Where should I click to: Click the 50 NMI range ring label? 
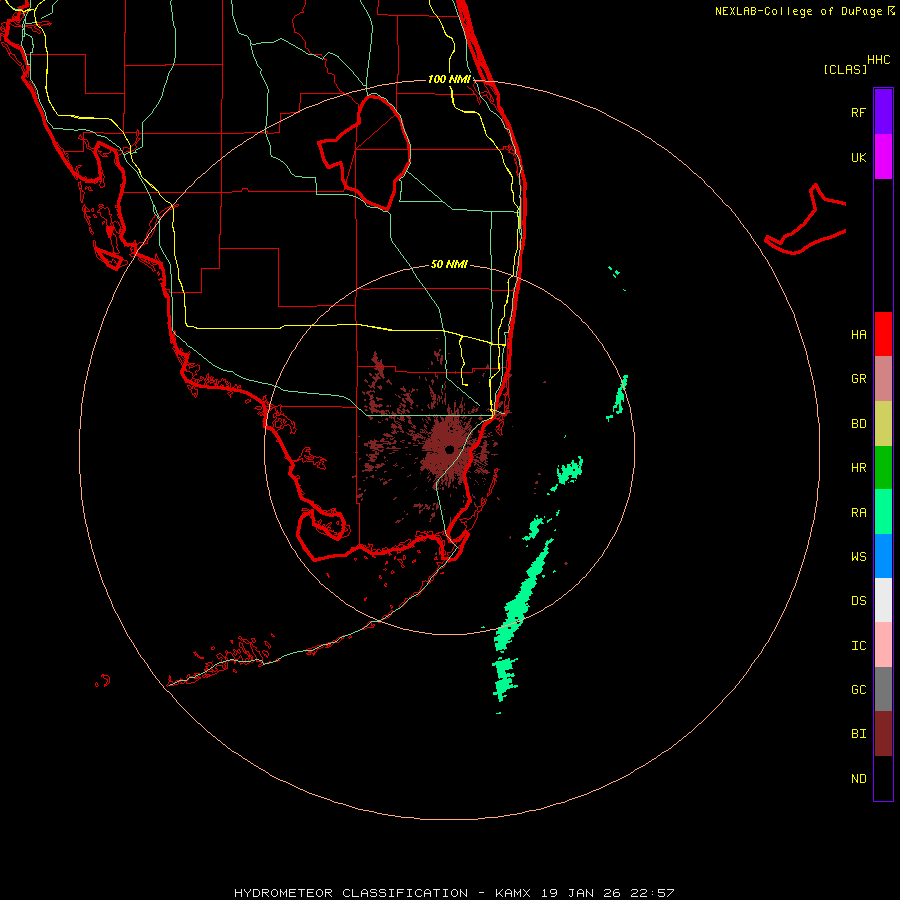coord(449,264)
